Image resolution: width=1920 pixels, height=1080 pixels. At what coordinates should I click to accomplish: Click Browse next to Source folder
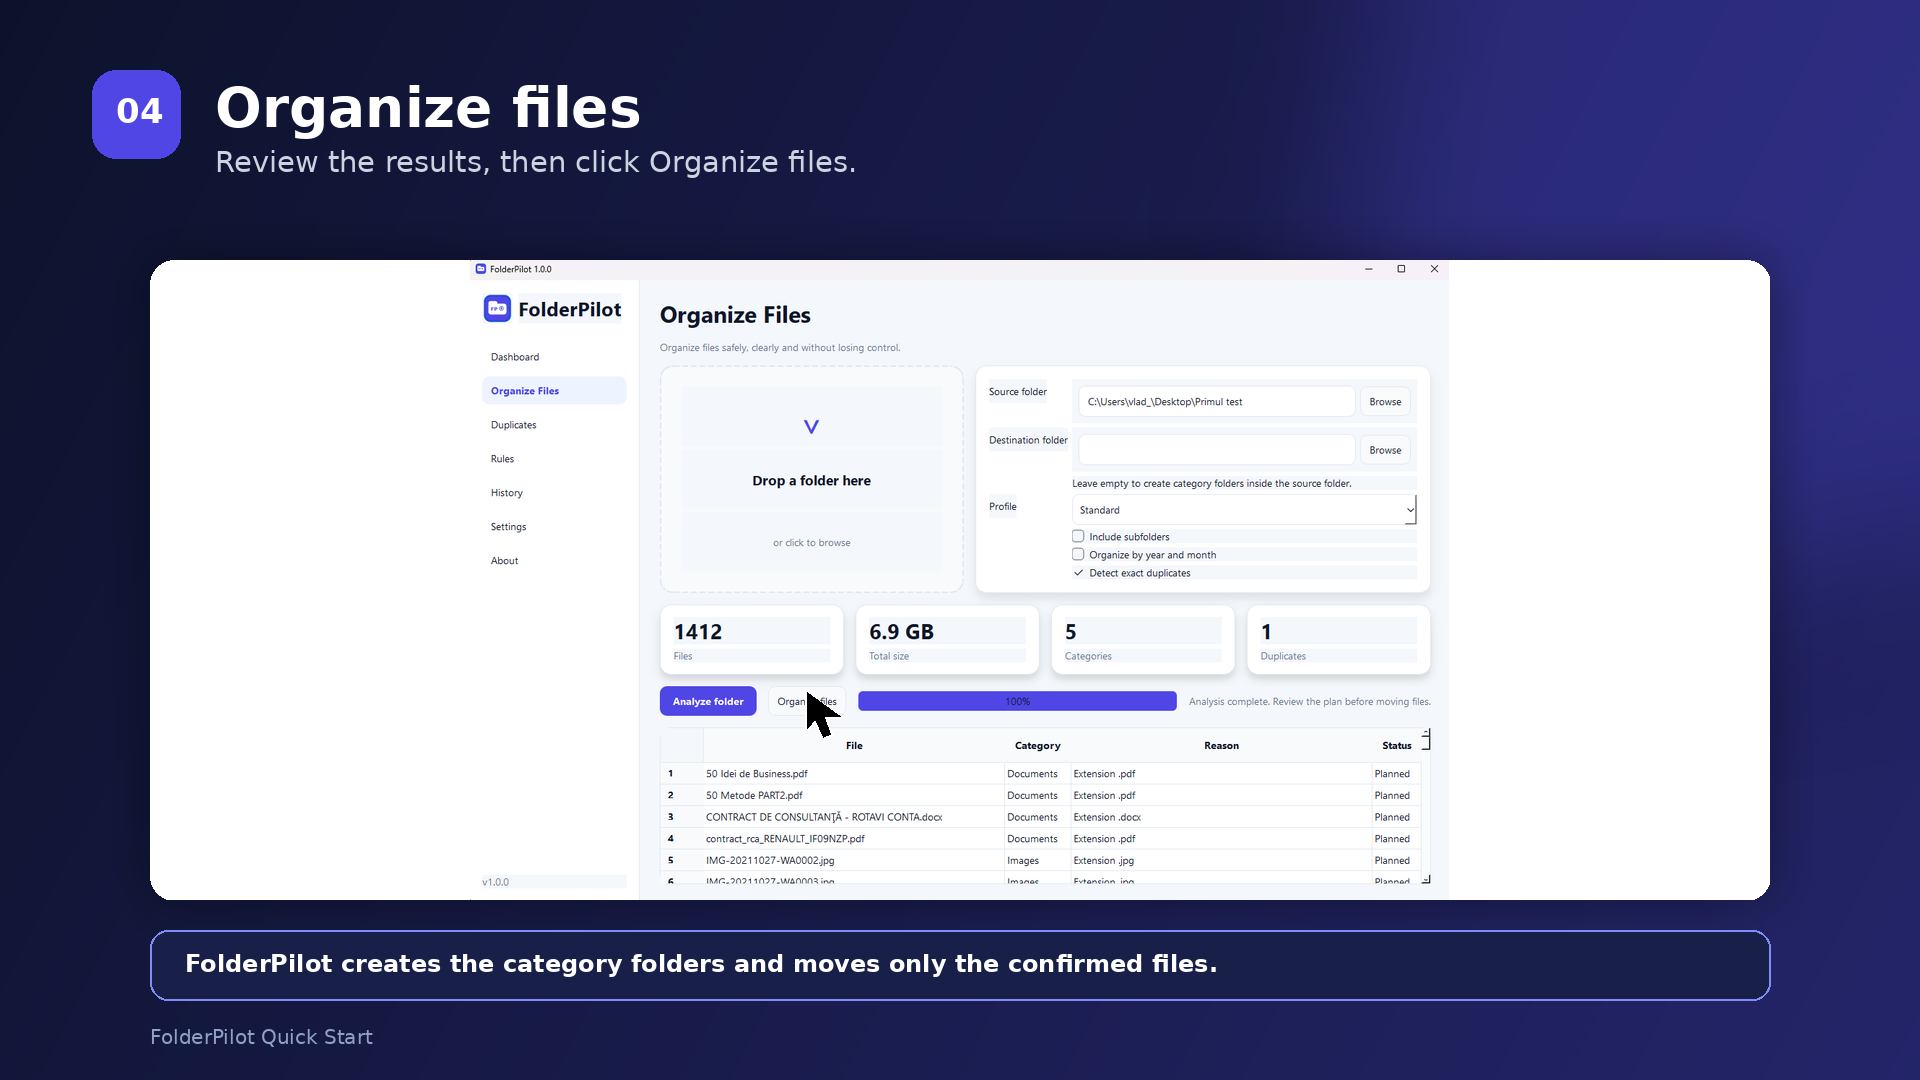[1385, 402]
